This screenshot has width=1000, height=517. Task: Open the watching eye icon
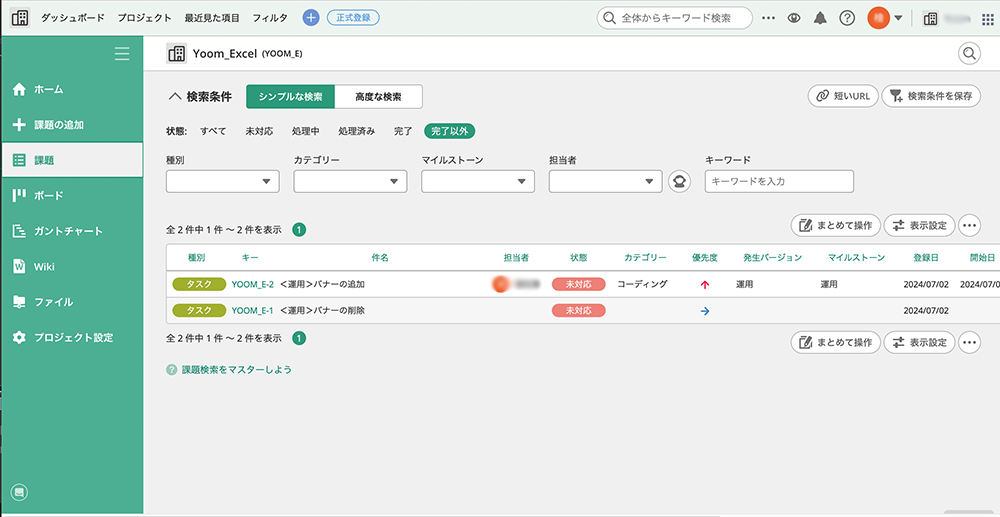794,18
